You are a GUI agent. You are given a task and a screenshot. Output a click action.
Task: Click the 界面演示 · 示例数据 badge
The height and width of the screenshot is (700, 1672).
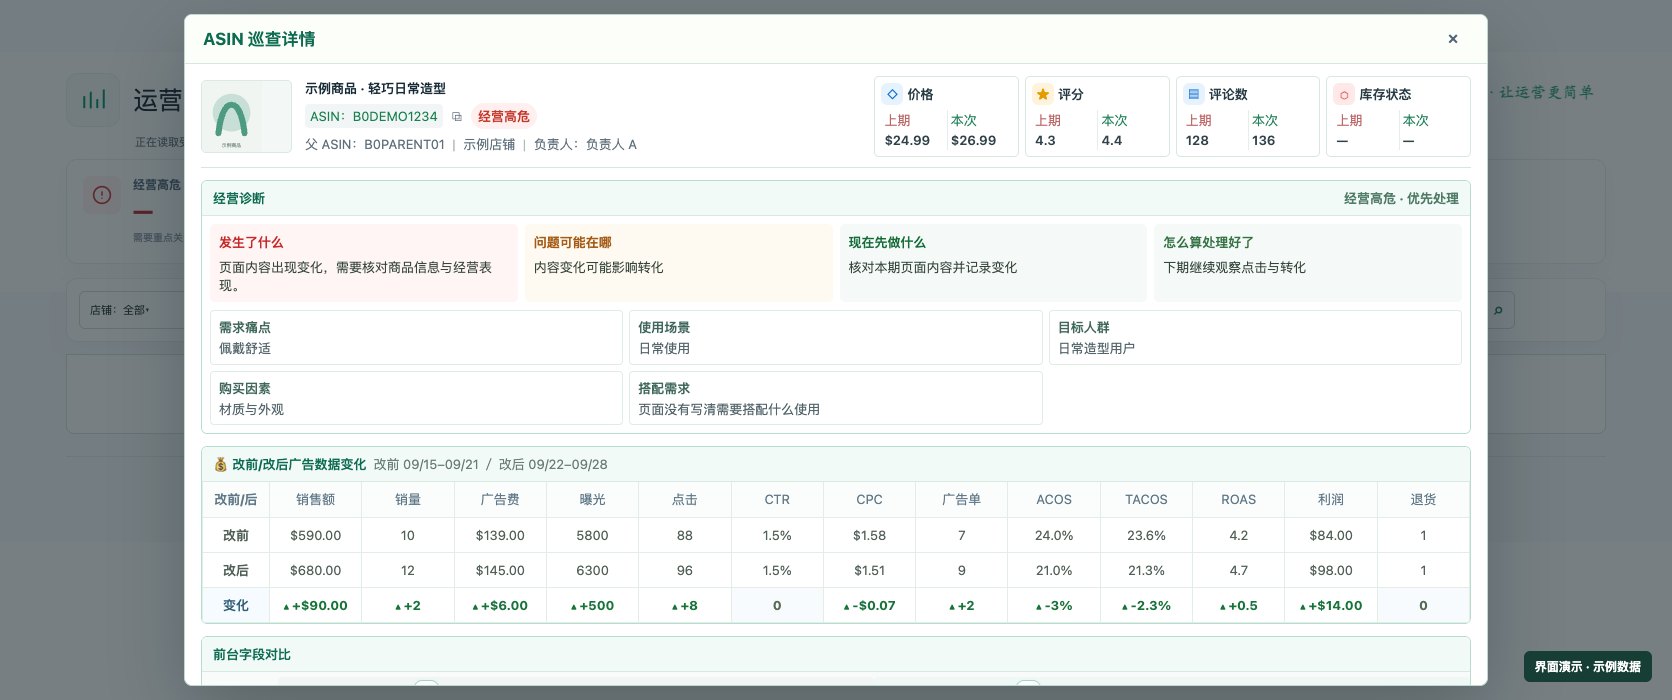point(1588,666)
